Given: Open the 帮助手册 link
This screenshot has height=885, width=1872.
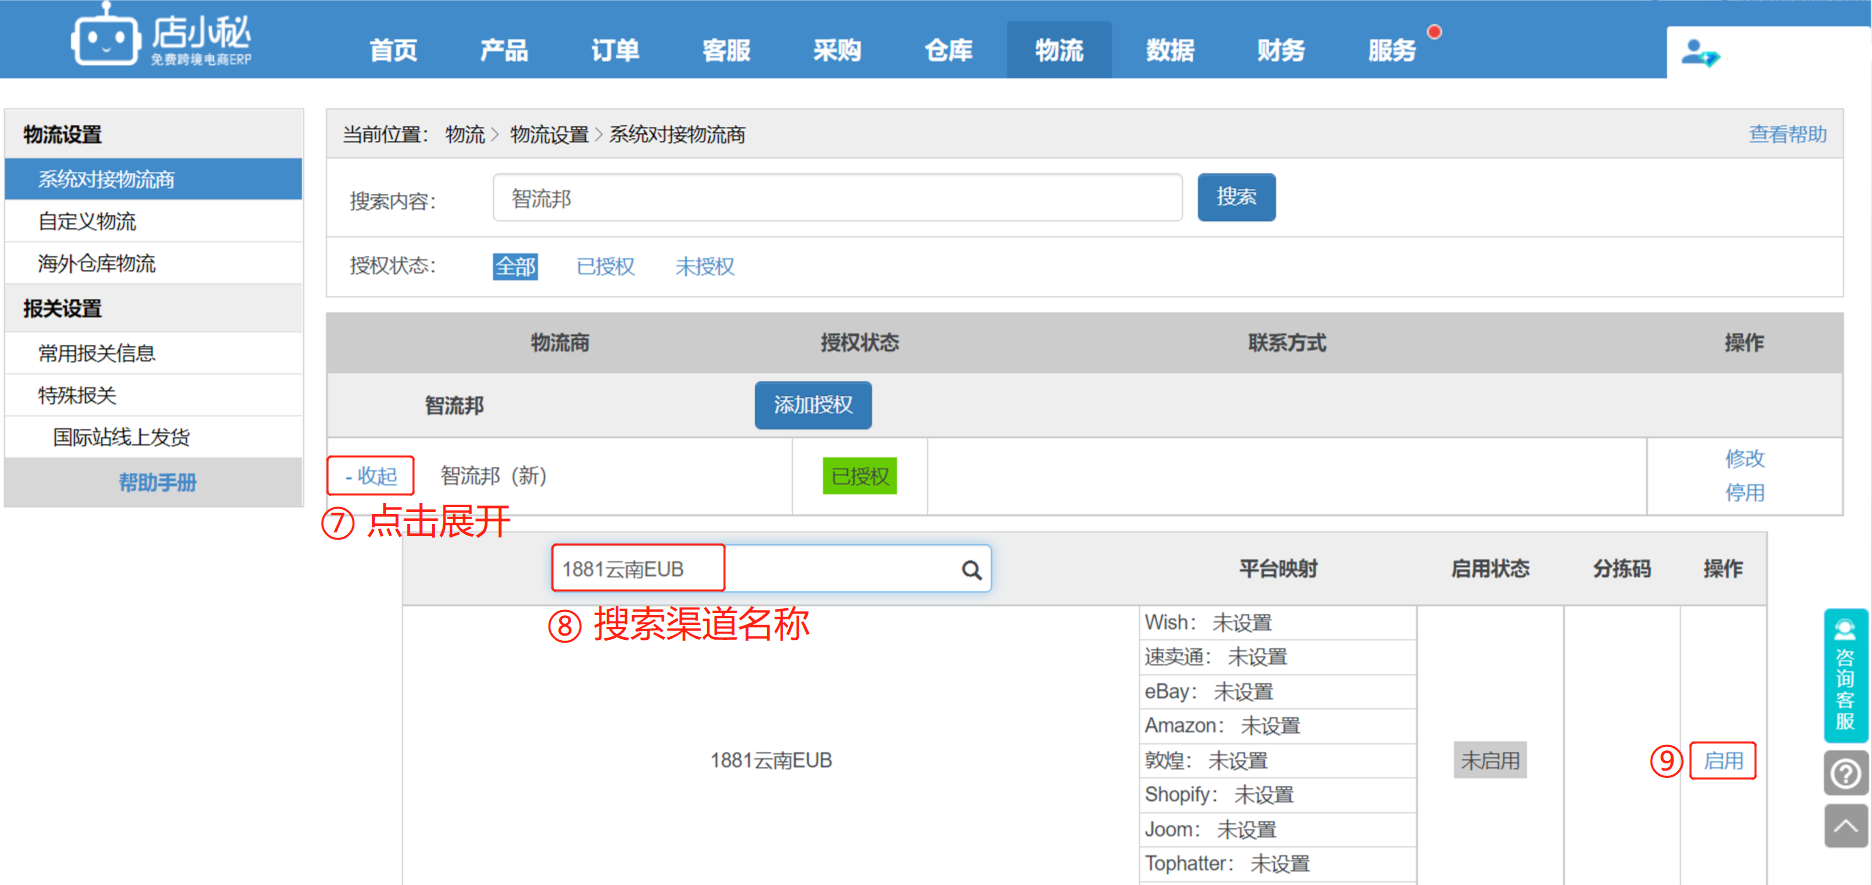Looking at the screenshot, I should point(158,483).
